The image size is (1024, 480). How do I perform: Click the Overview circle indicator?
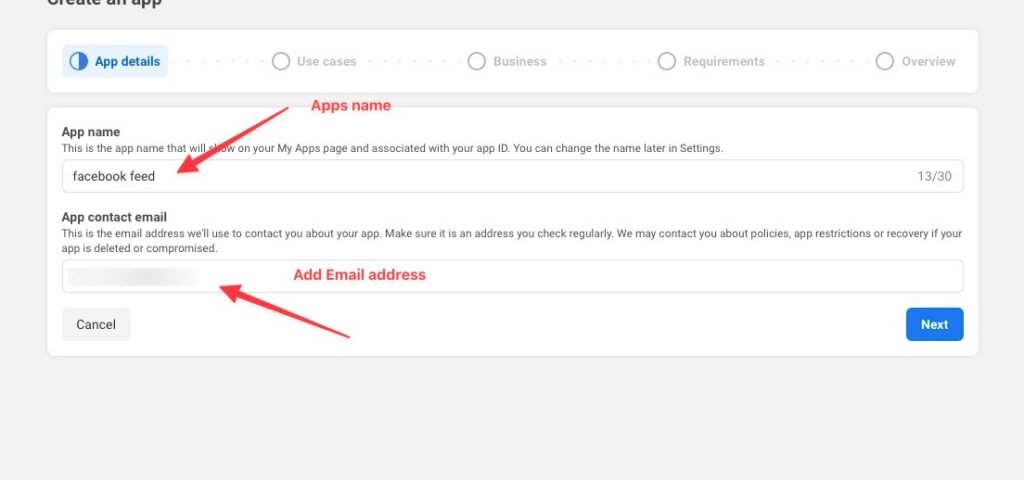(x=885, y=61)
